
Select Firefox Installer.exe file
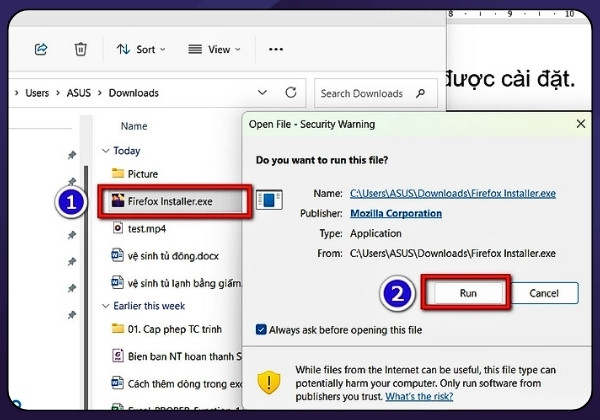click(170, 202)
